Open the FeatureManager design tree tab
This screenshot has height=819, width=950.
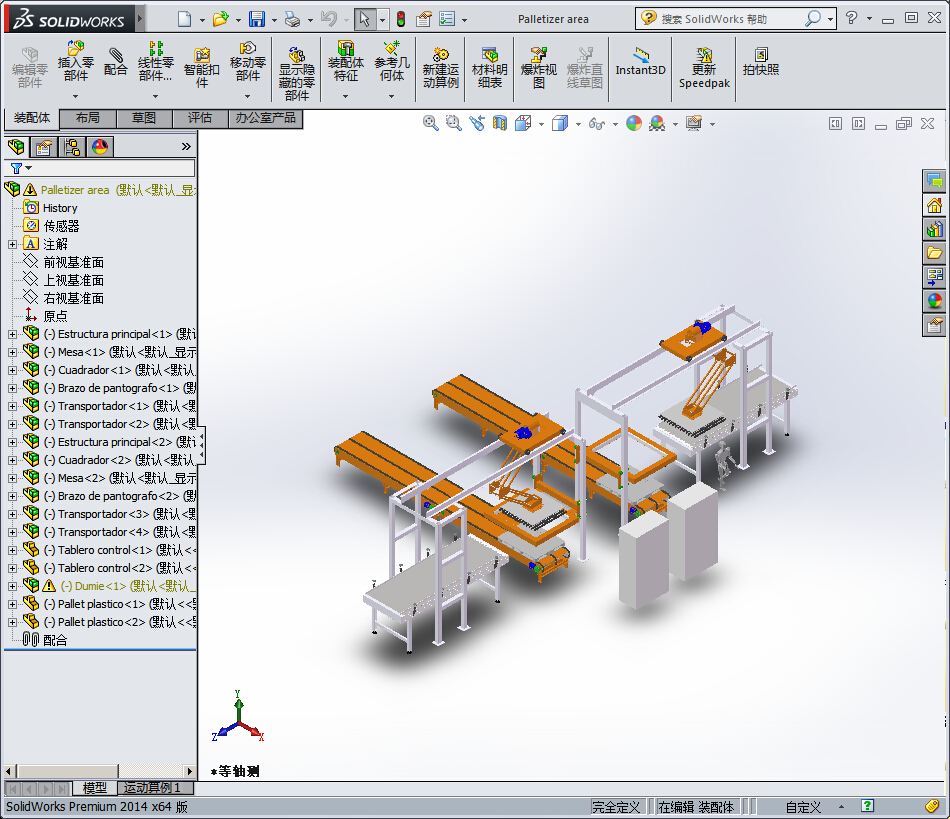(x=16, y=147)
